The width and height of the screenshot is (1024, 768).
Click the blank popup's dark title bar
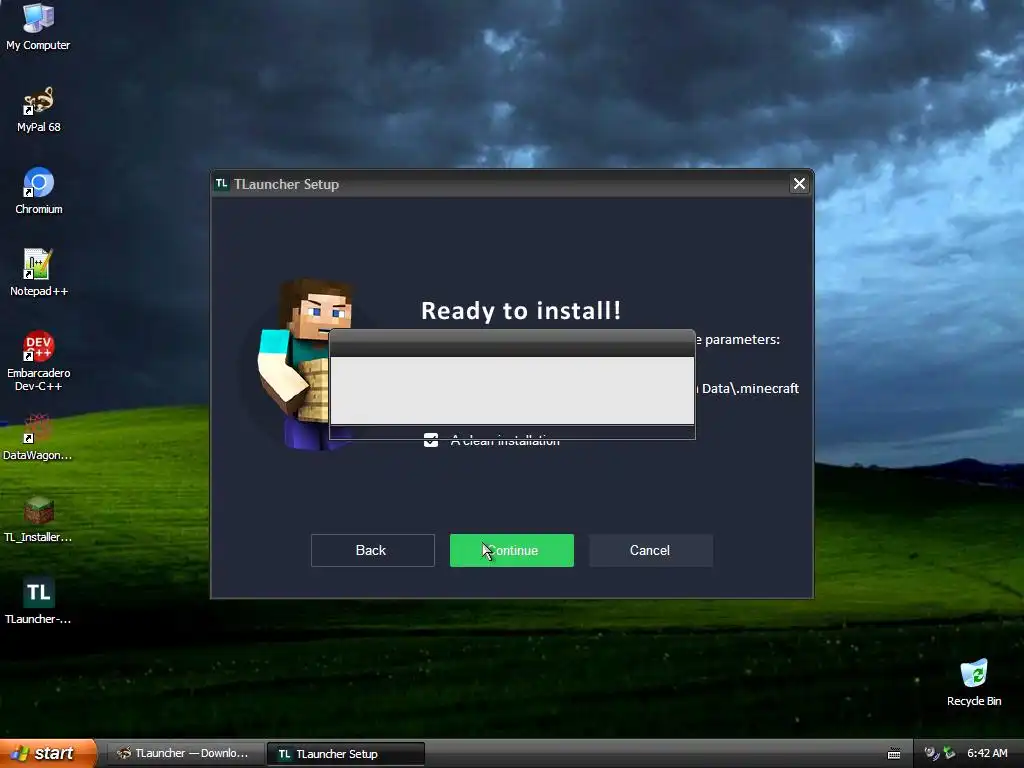pos(512,344)
